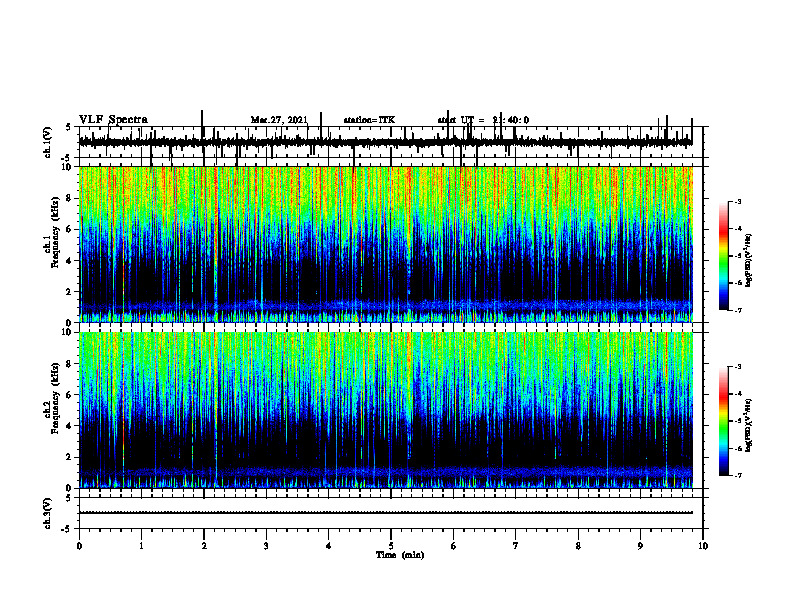Click the time axis tick label "7"
This screenshot has width=792, height=612.
(x=516, y=546)
